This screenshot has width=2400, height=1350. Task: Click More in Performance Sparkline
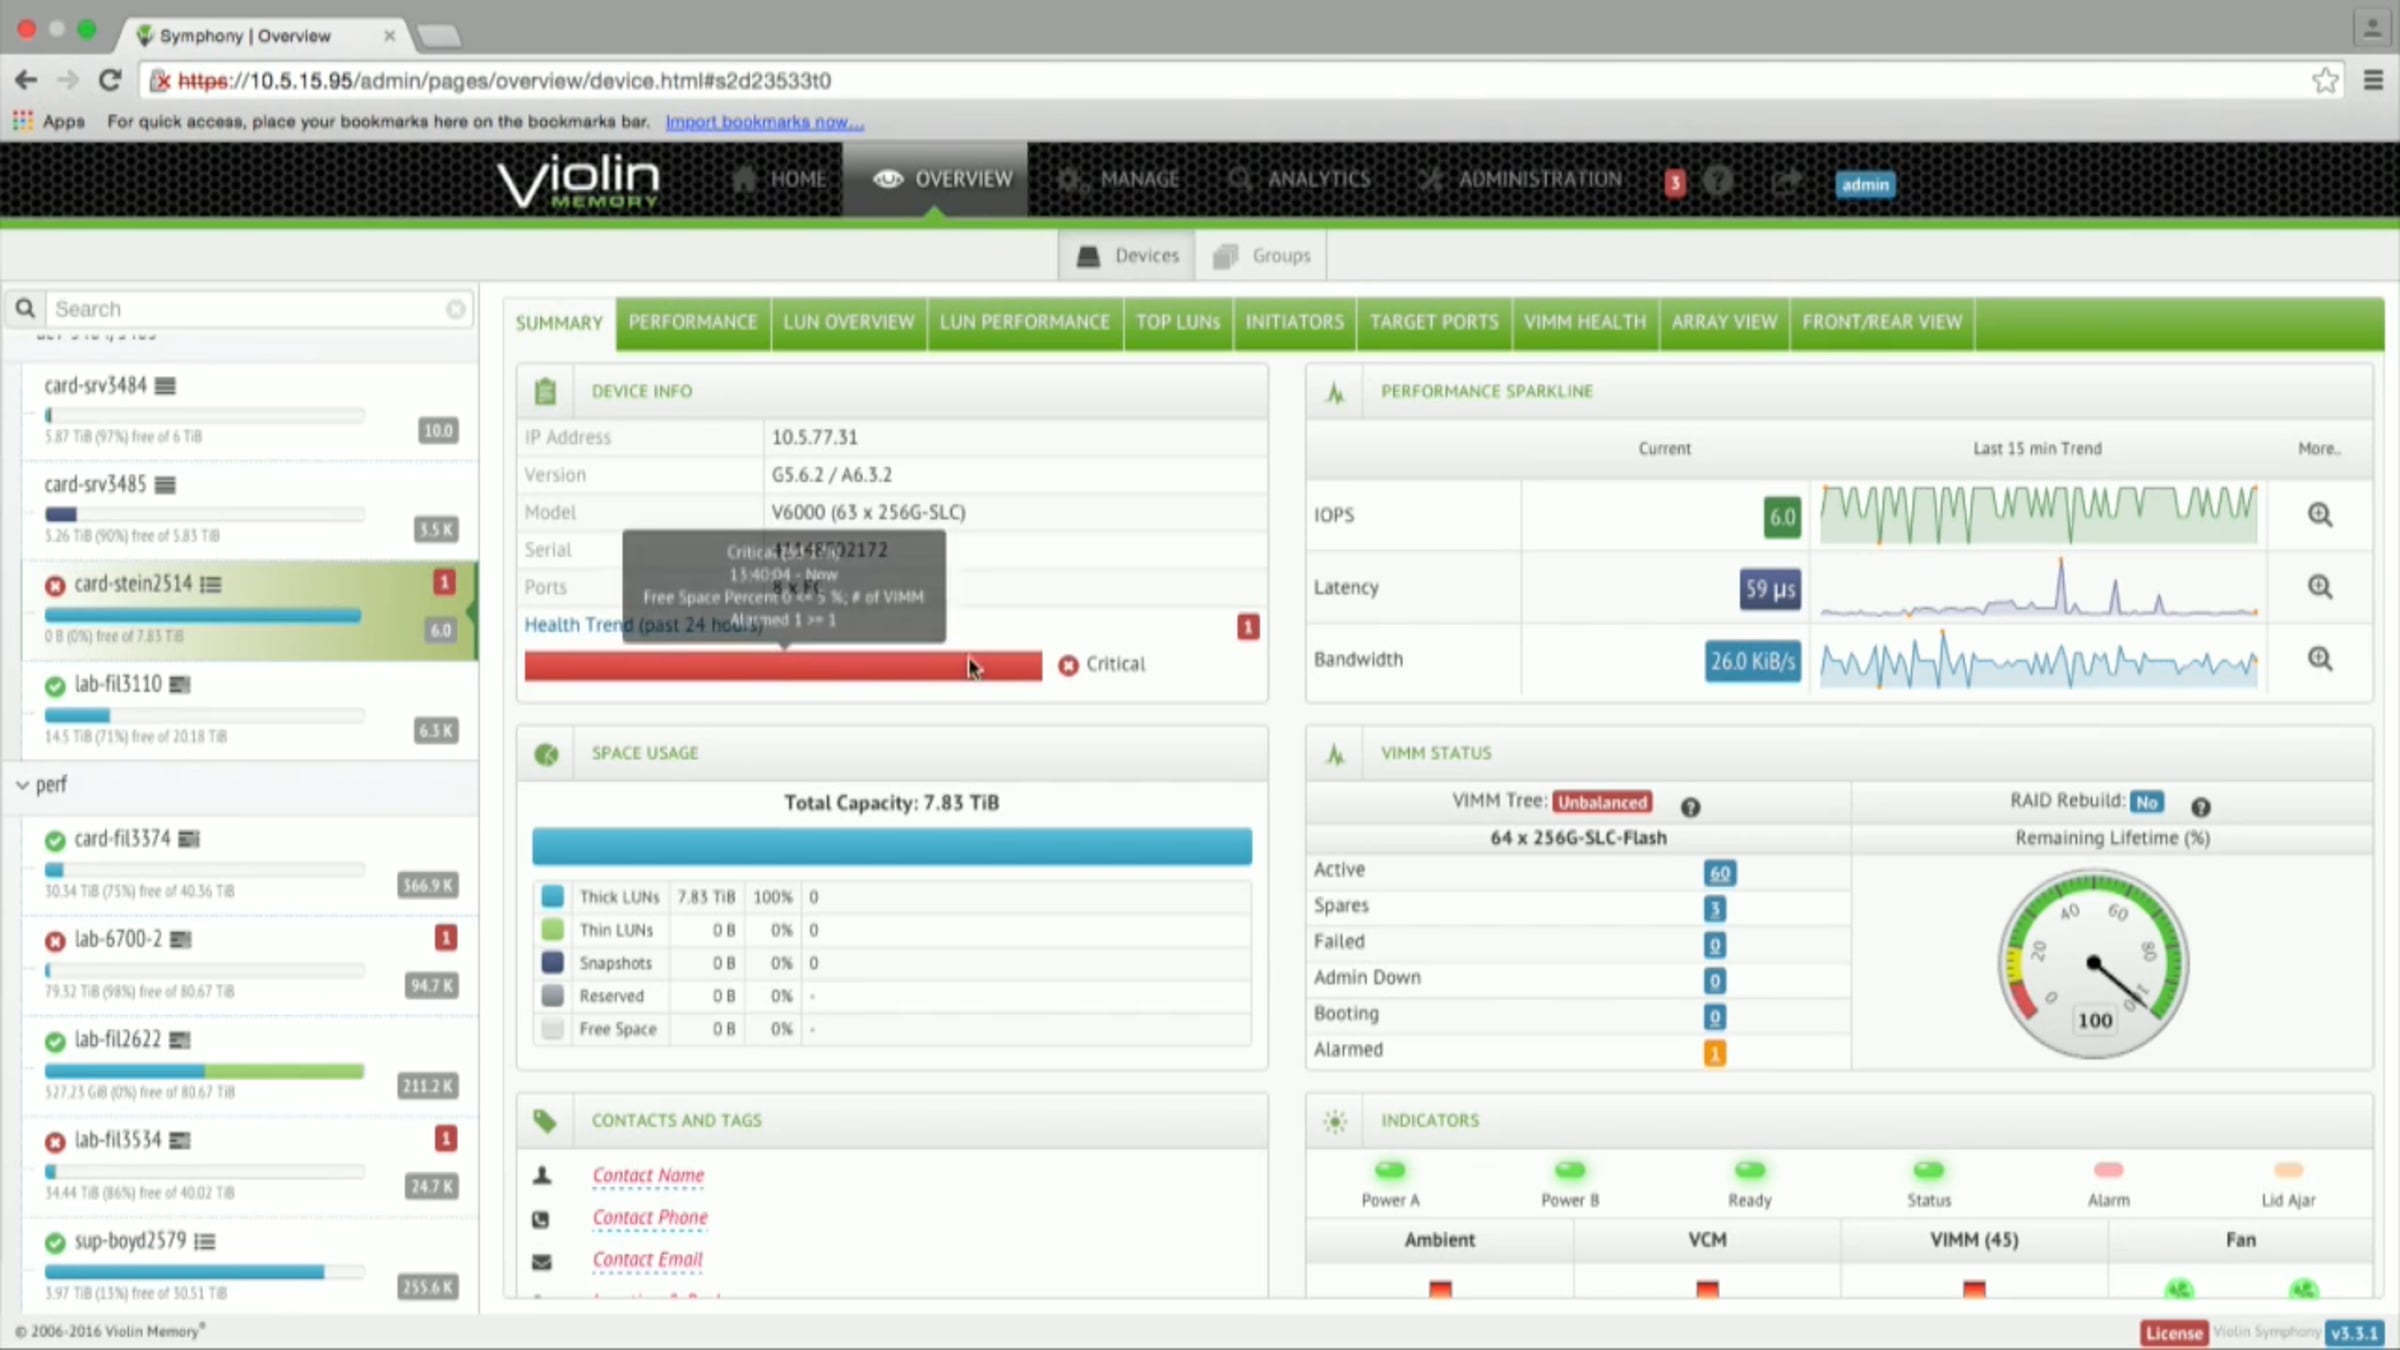coord(2319,449)
